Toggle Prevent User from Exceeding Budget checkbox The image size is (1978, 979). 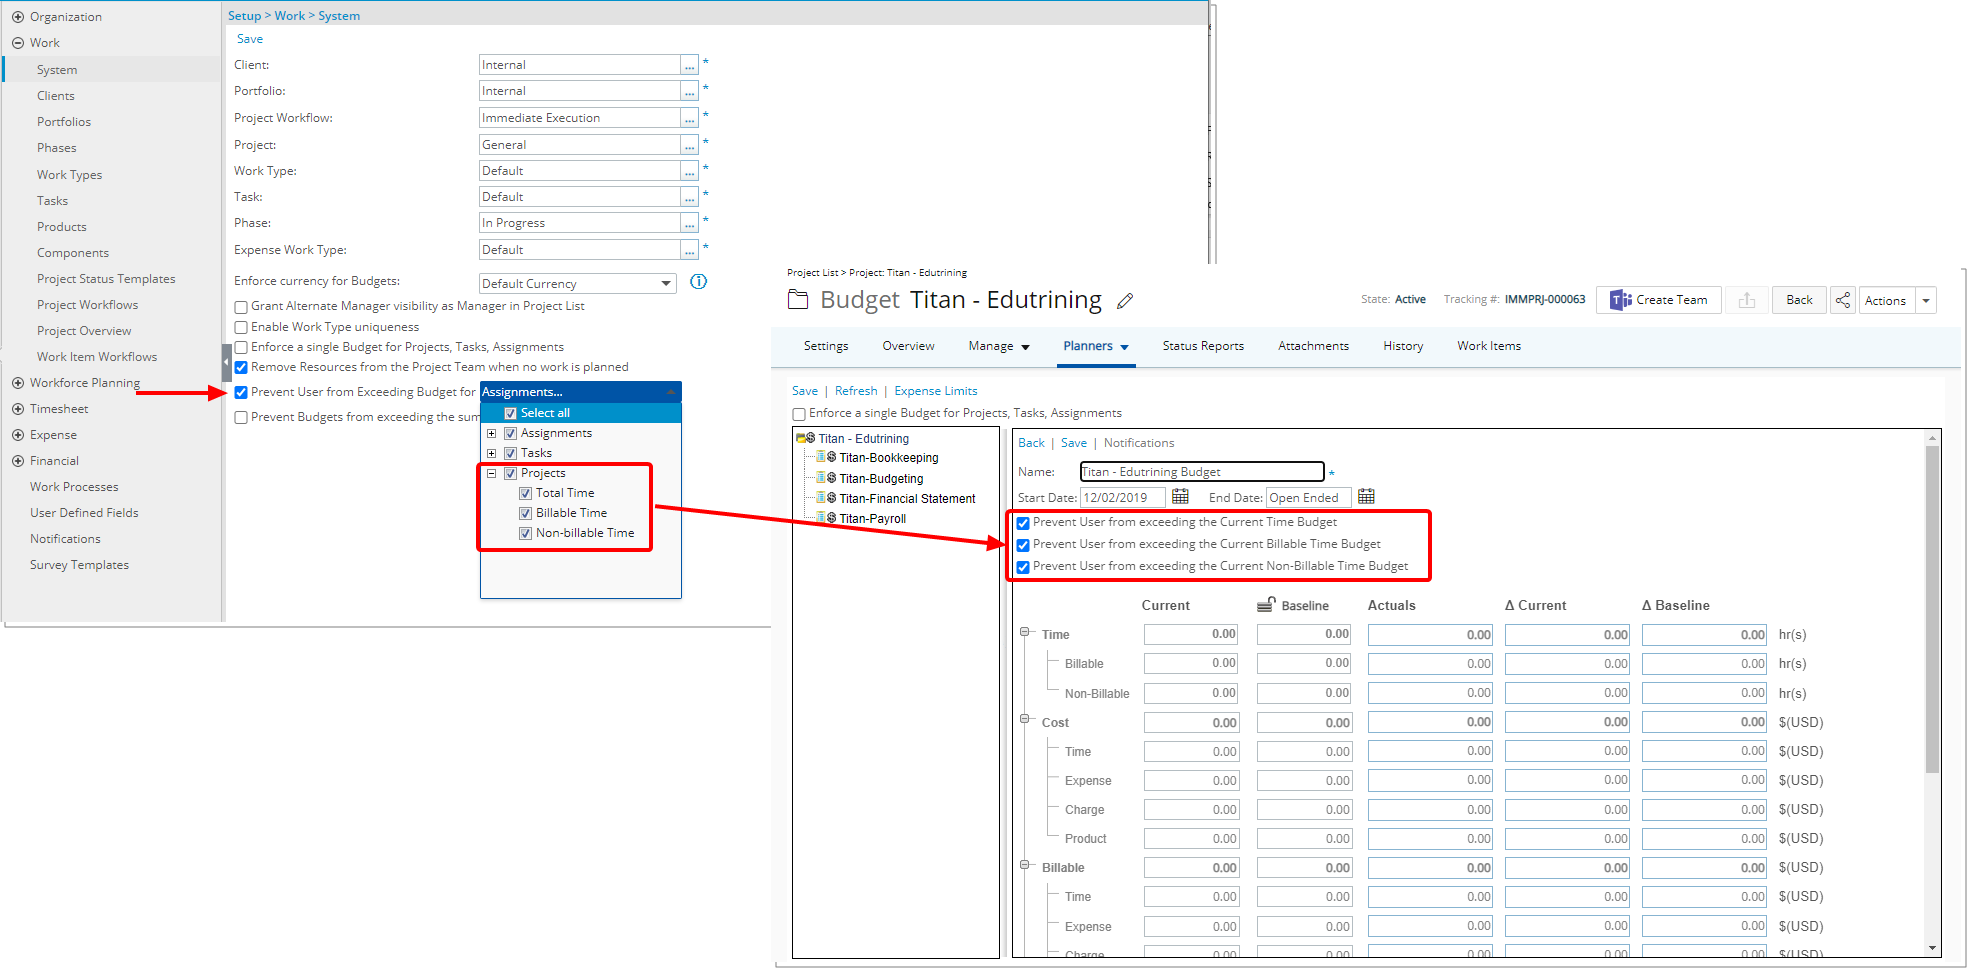point(241,393)
